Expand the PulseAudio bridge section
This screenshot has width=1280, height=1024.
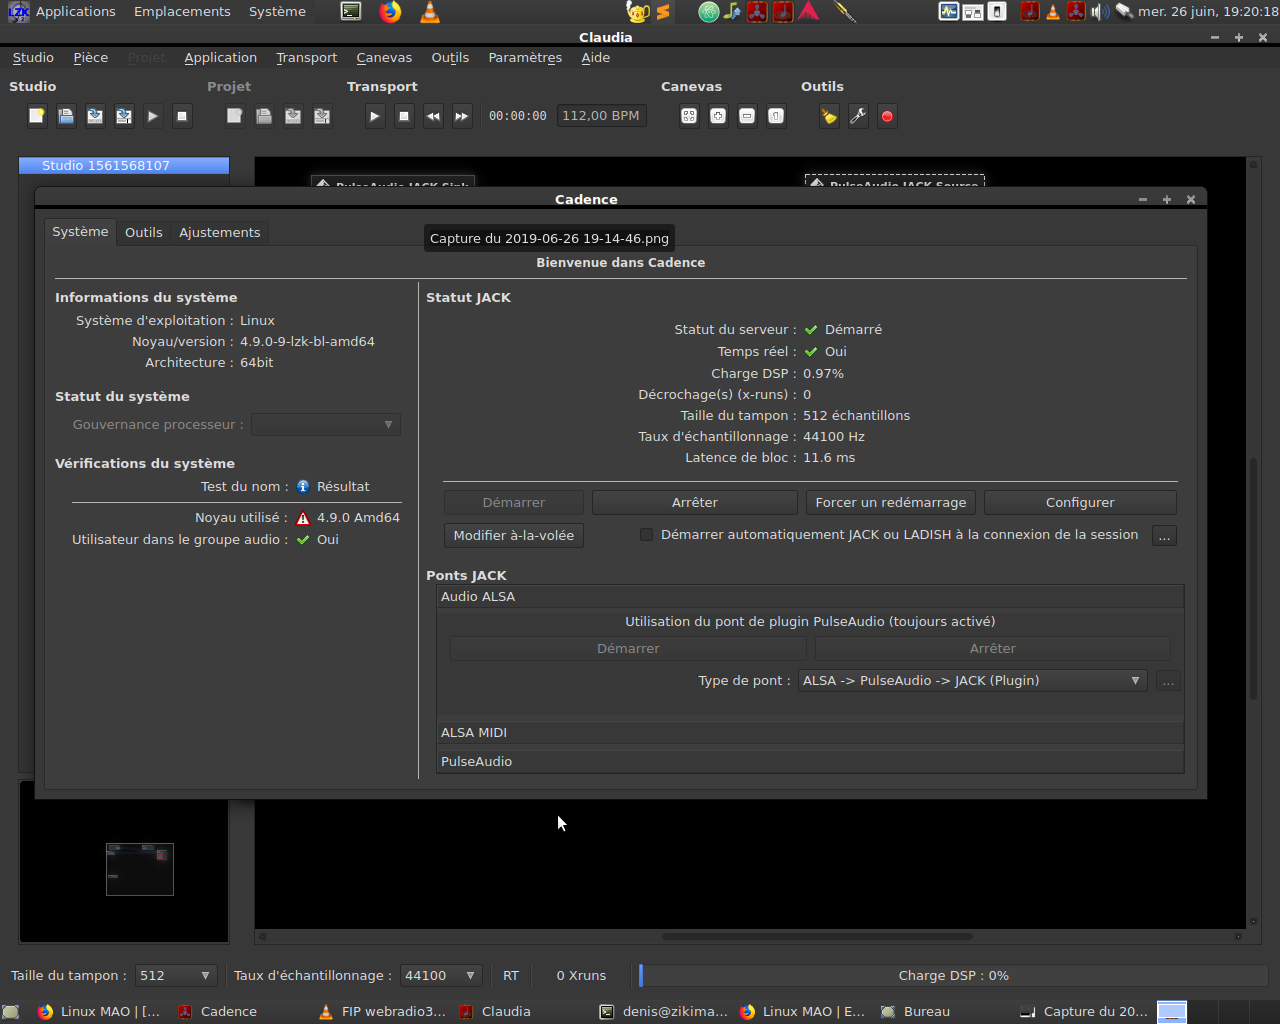coord(477,762)
